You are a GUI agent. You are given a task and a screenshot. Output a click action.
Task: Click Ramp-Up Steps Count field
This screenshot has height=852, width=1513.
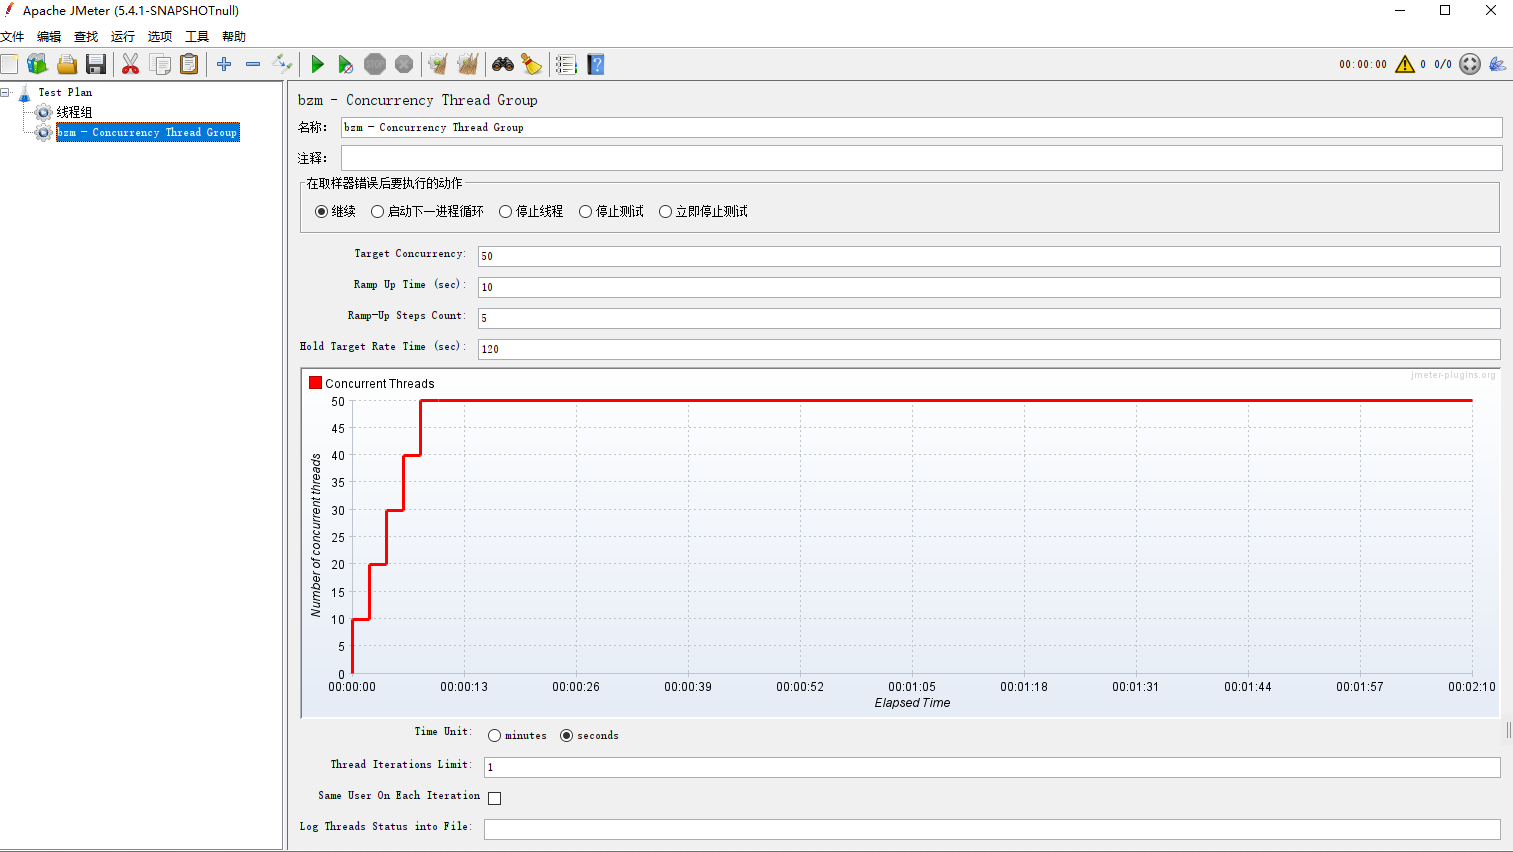pos(989,318)
